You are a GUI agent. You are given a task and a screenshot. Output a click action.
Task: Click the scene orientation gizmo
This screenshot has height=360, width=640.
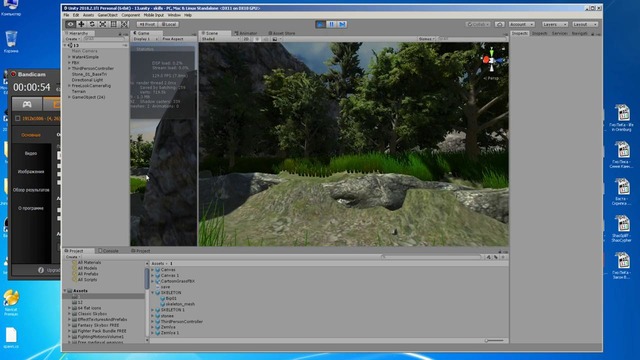coord(491,60)
